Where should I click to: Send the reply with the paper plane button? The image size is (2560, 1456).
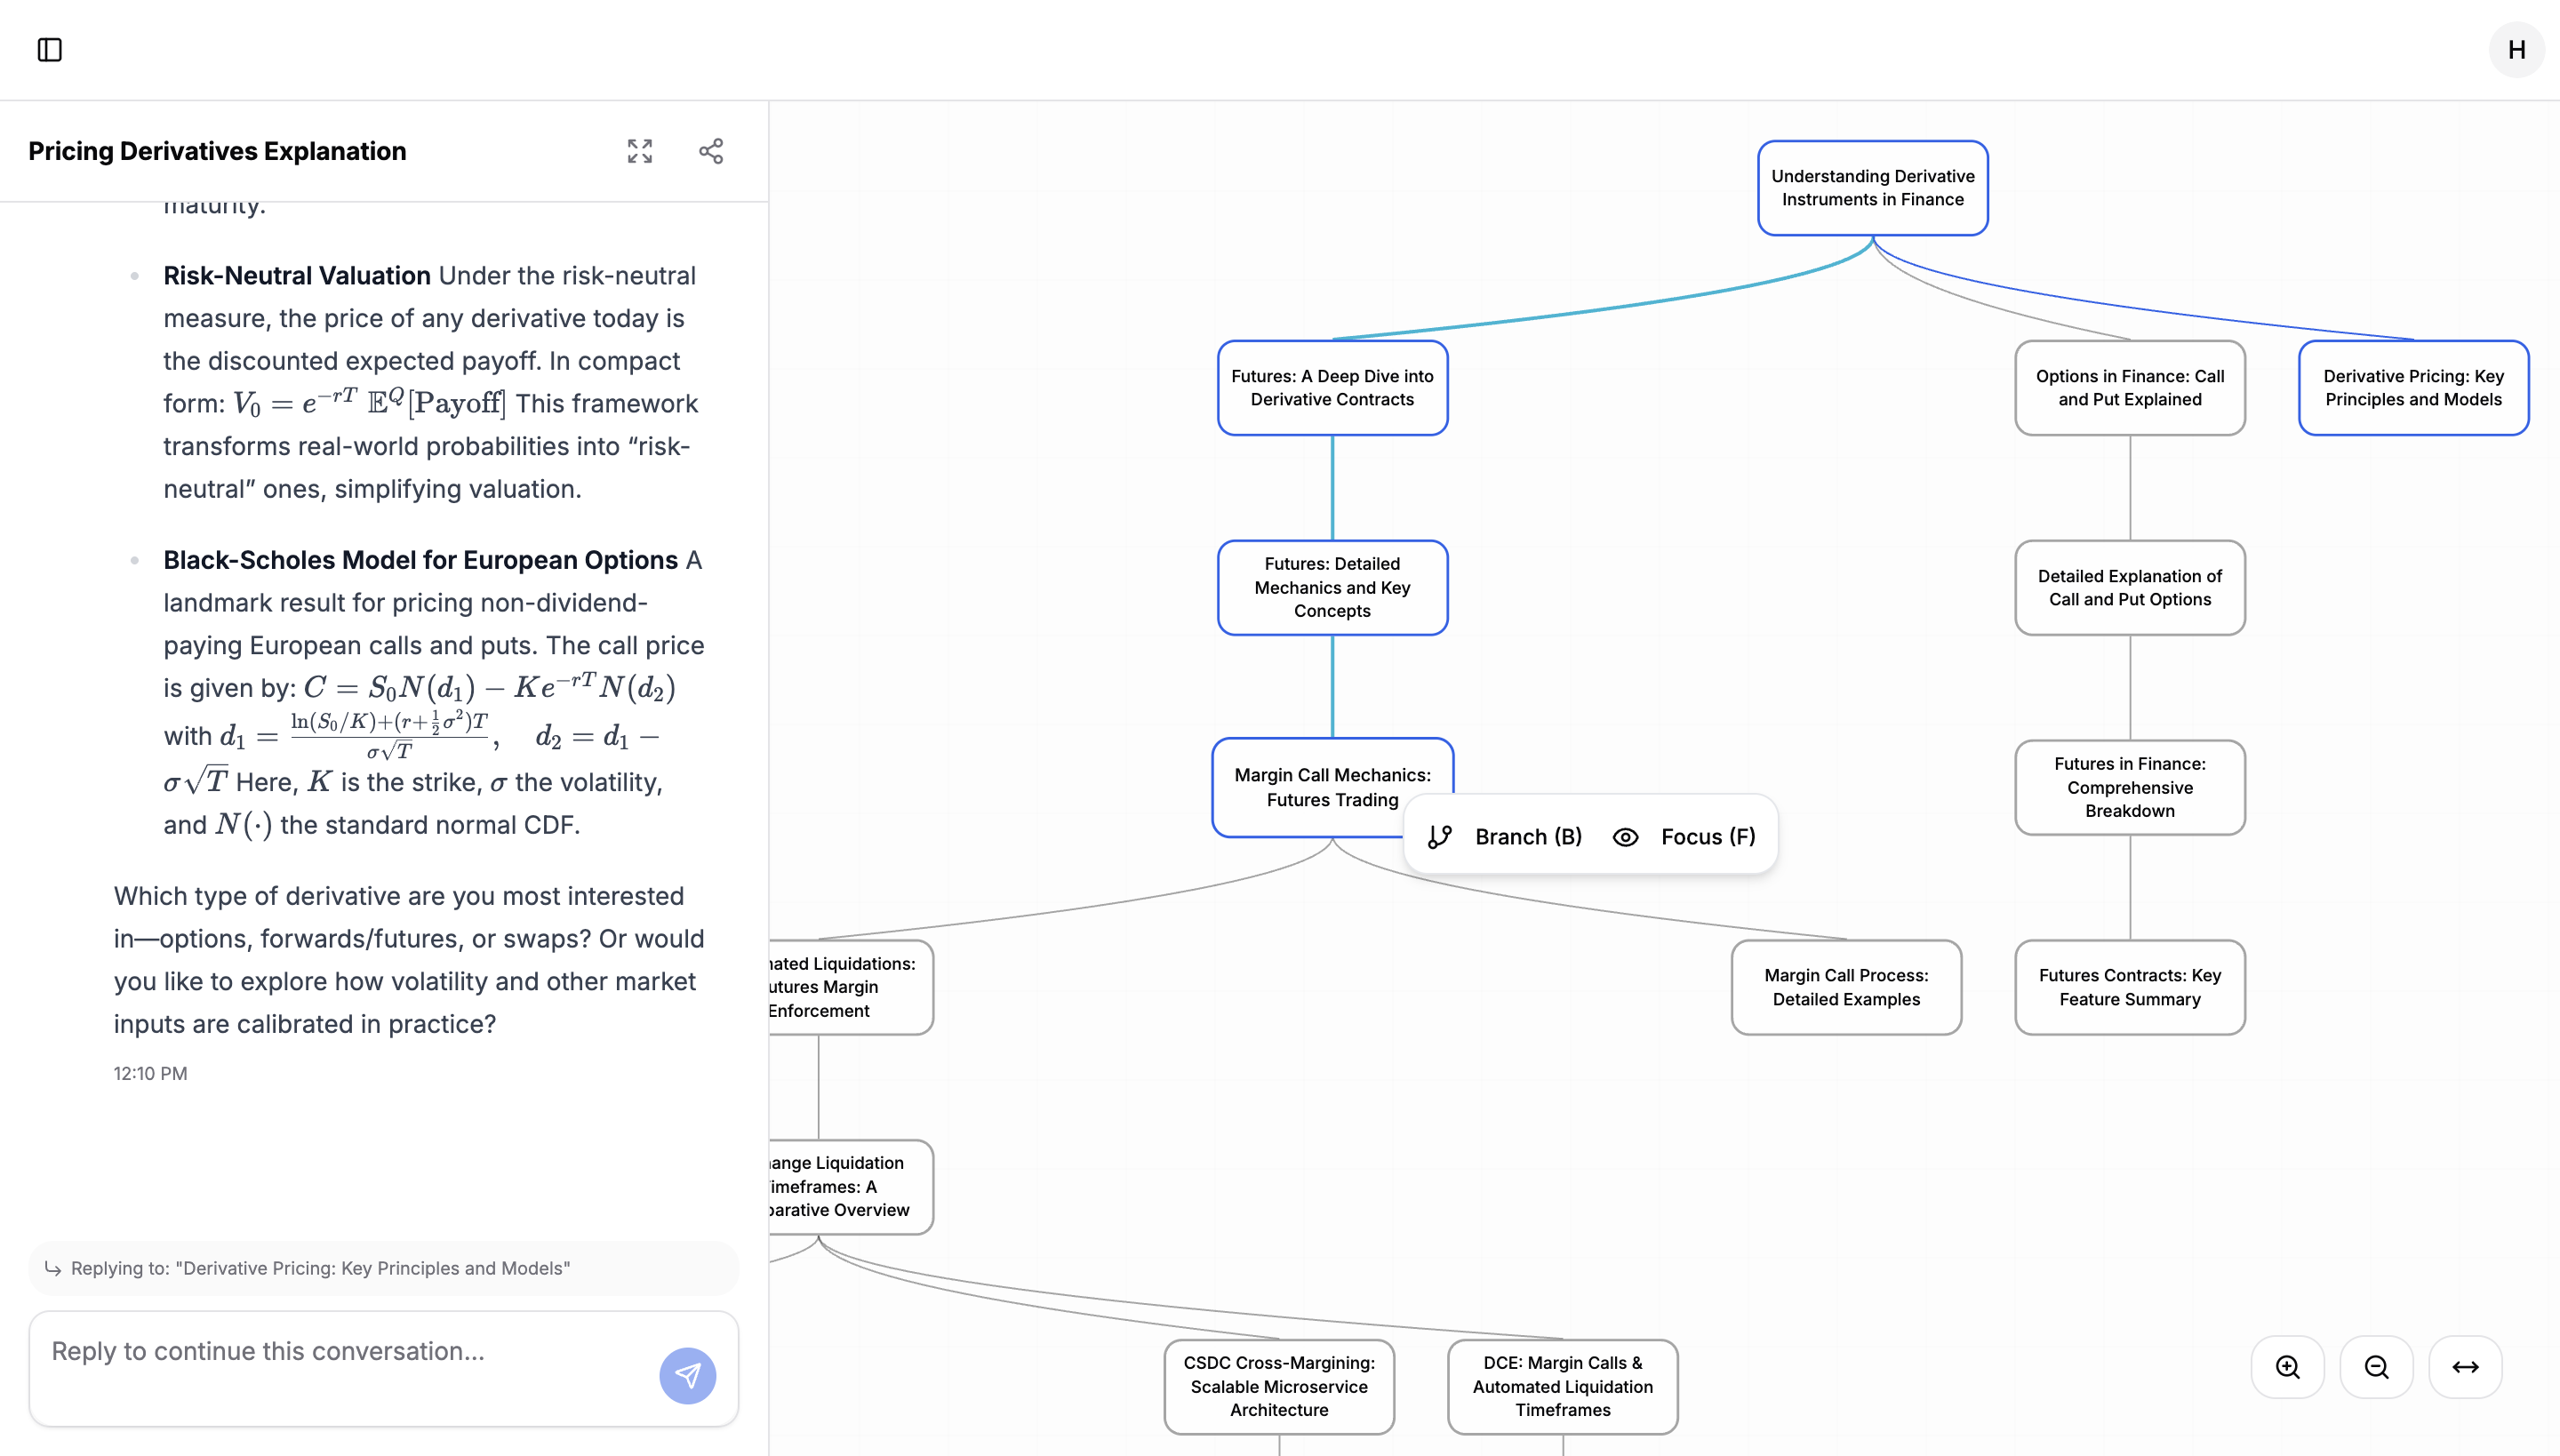click(687, 1376)
